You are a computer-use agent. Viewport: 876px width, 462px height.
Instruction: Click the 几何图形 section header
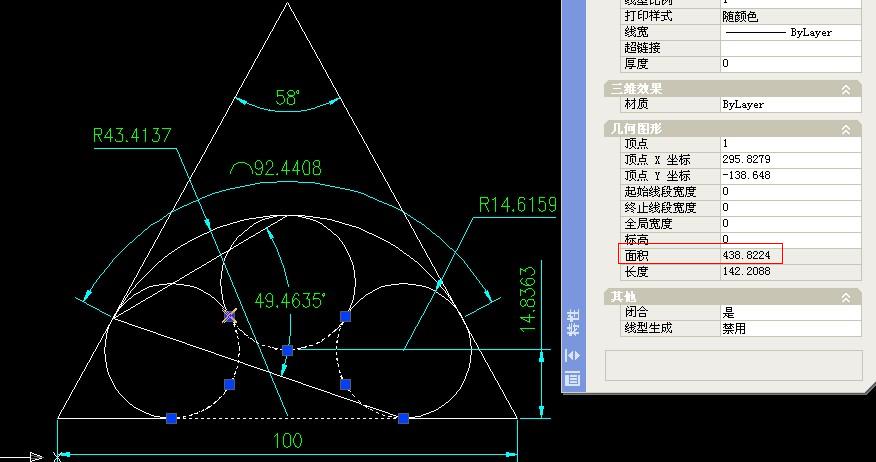point(732,130)
